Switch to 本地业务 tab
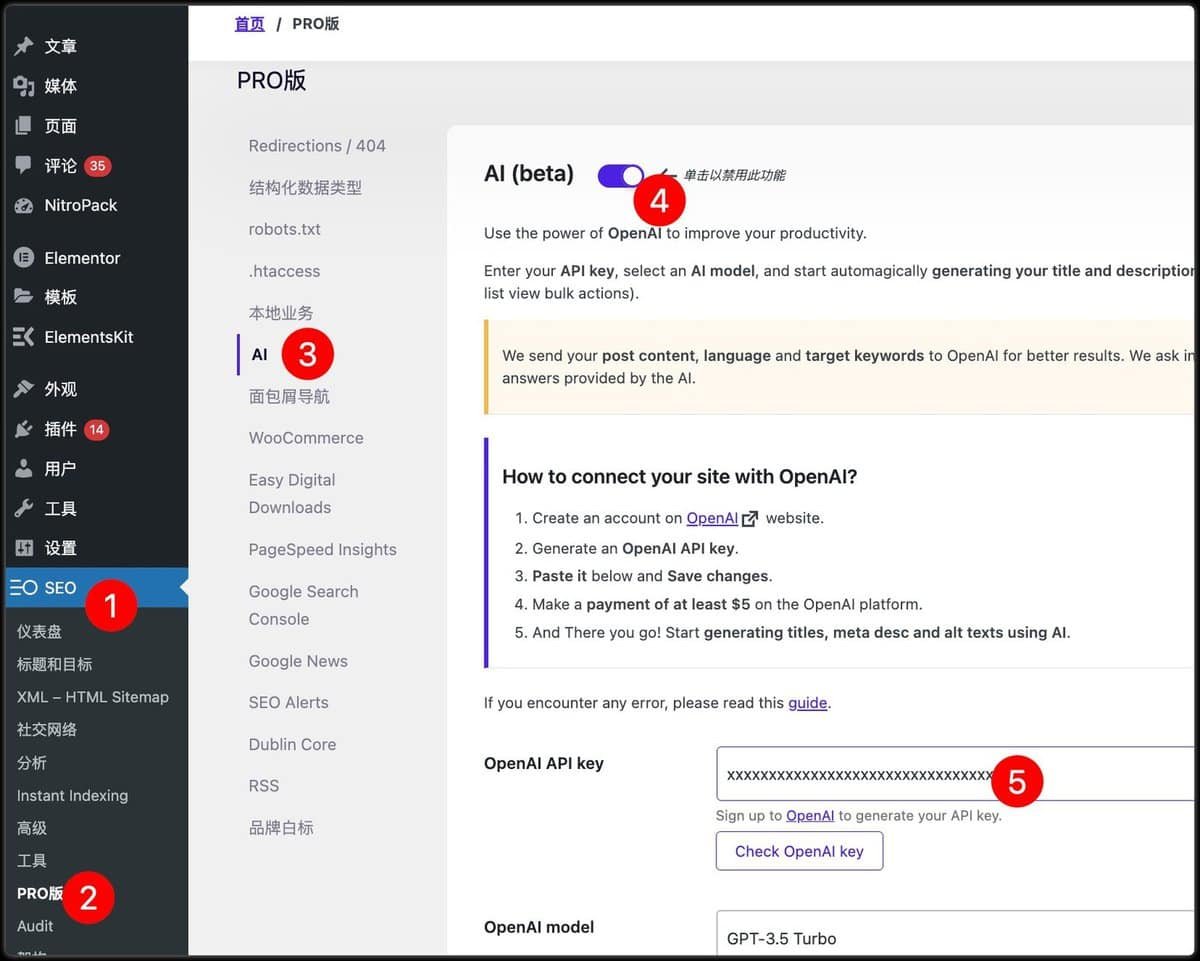 [x=281, y=313]
